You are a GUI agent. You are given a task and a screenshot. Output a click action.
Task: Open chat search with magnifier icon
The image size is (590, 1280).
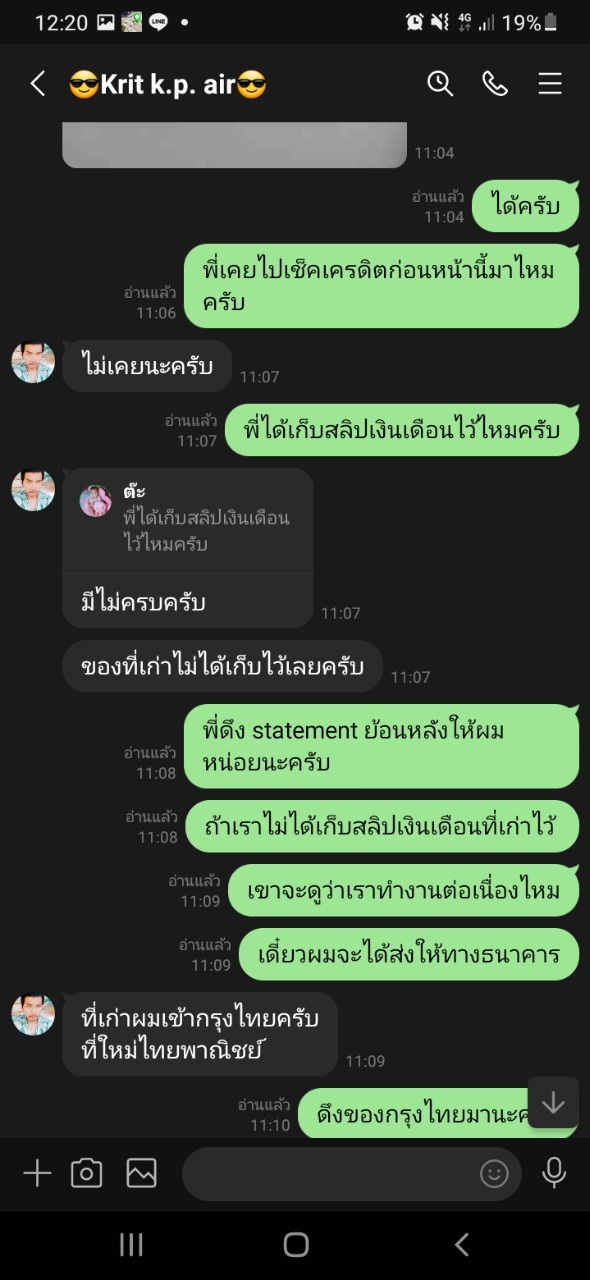(x=440, y=84)
